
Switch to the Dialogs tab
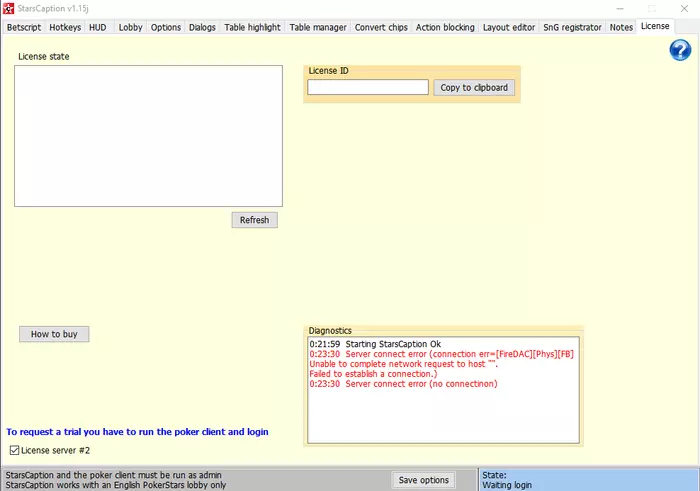point(202,27)
